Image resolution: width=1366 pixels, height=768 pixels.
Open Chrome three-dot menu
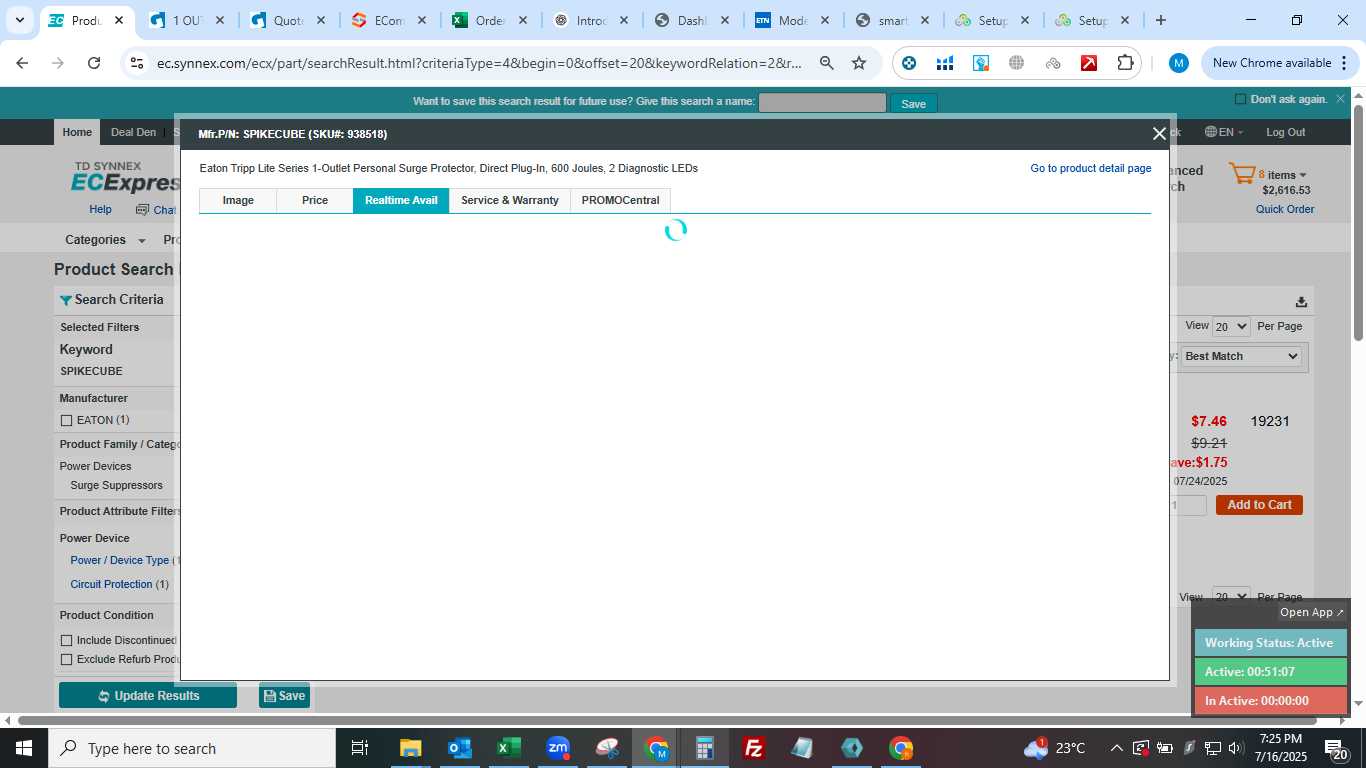click(x=1346, y=63)
